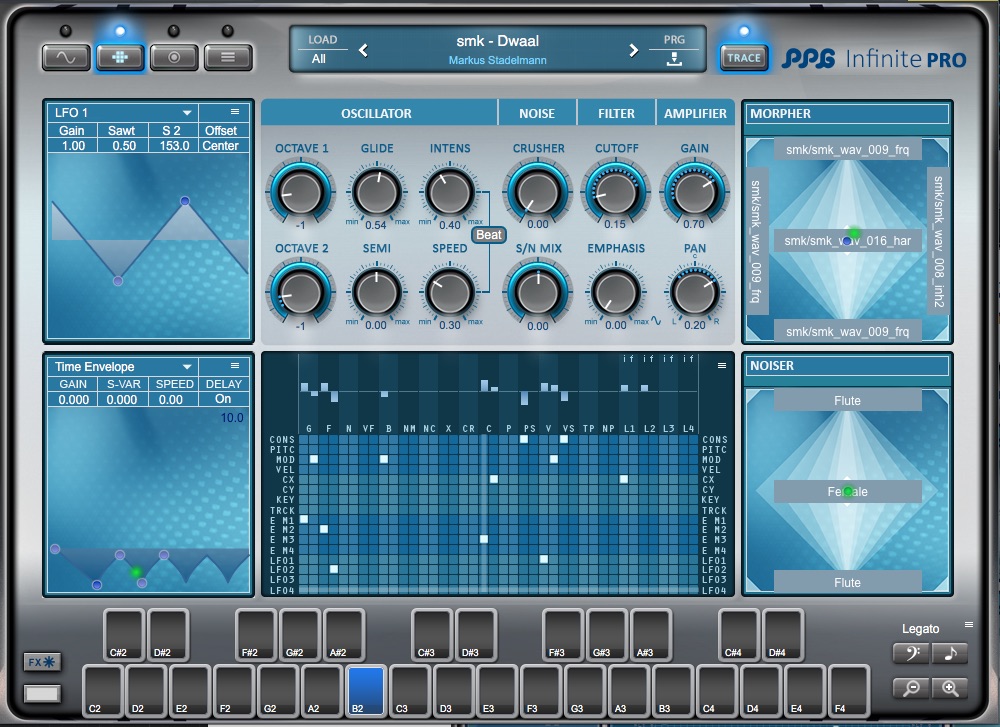The image size is (1000, 727).
Task: Switch to the FILTER tab
Action: click(616, 114)
